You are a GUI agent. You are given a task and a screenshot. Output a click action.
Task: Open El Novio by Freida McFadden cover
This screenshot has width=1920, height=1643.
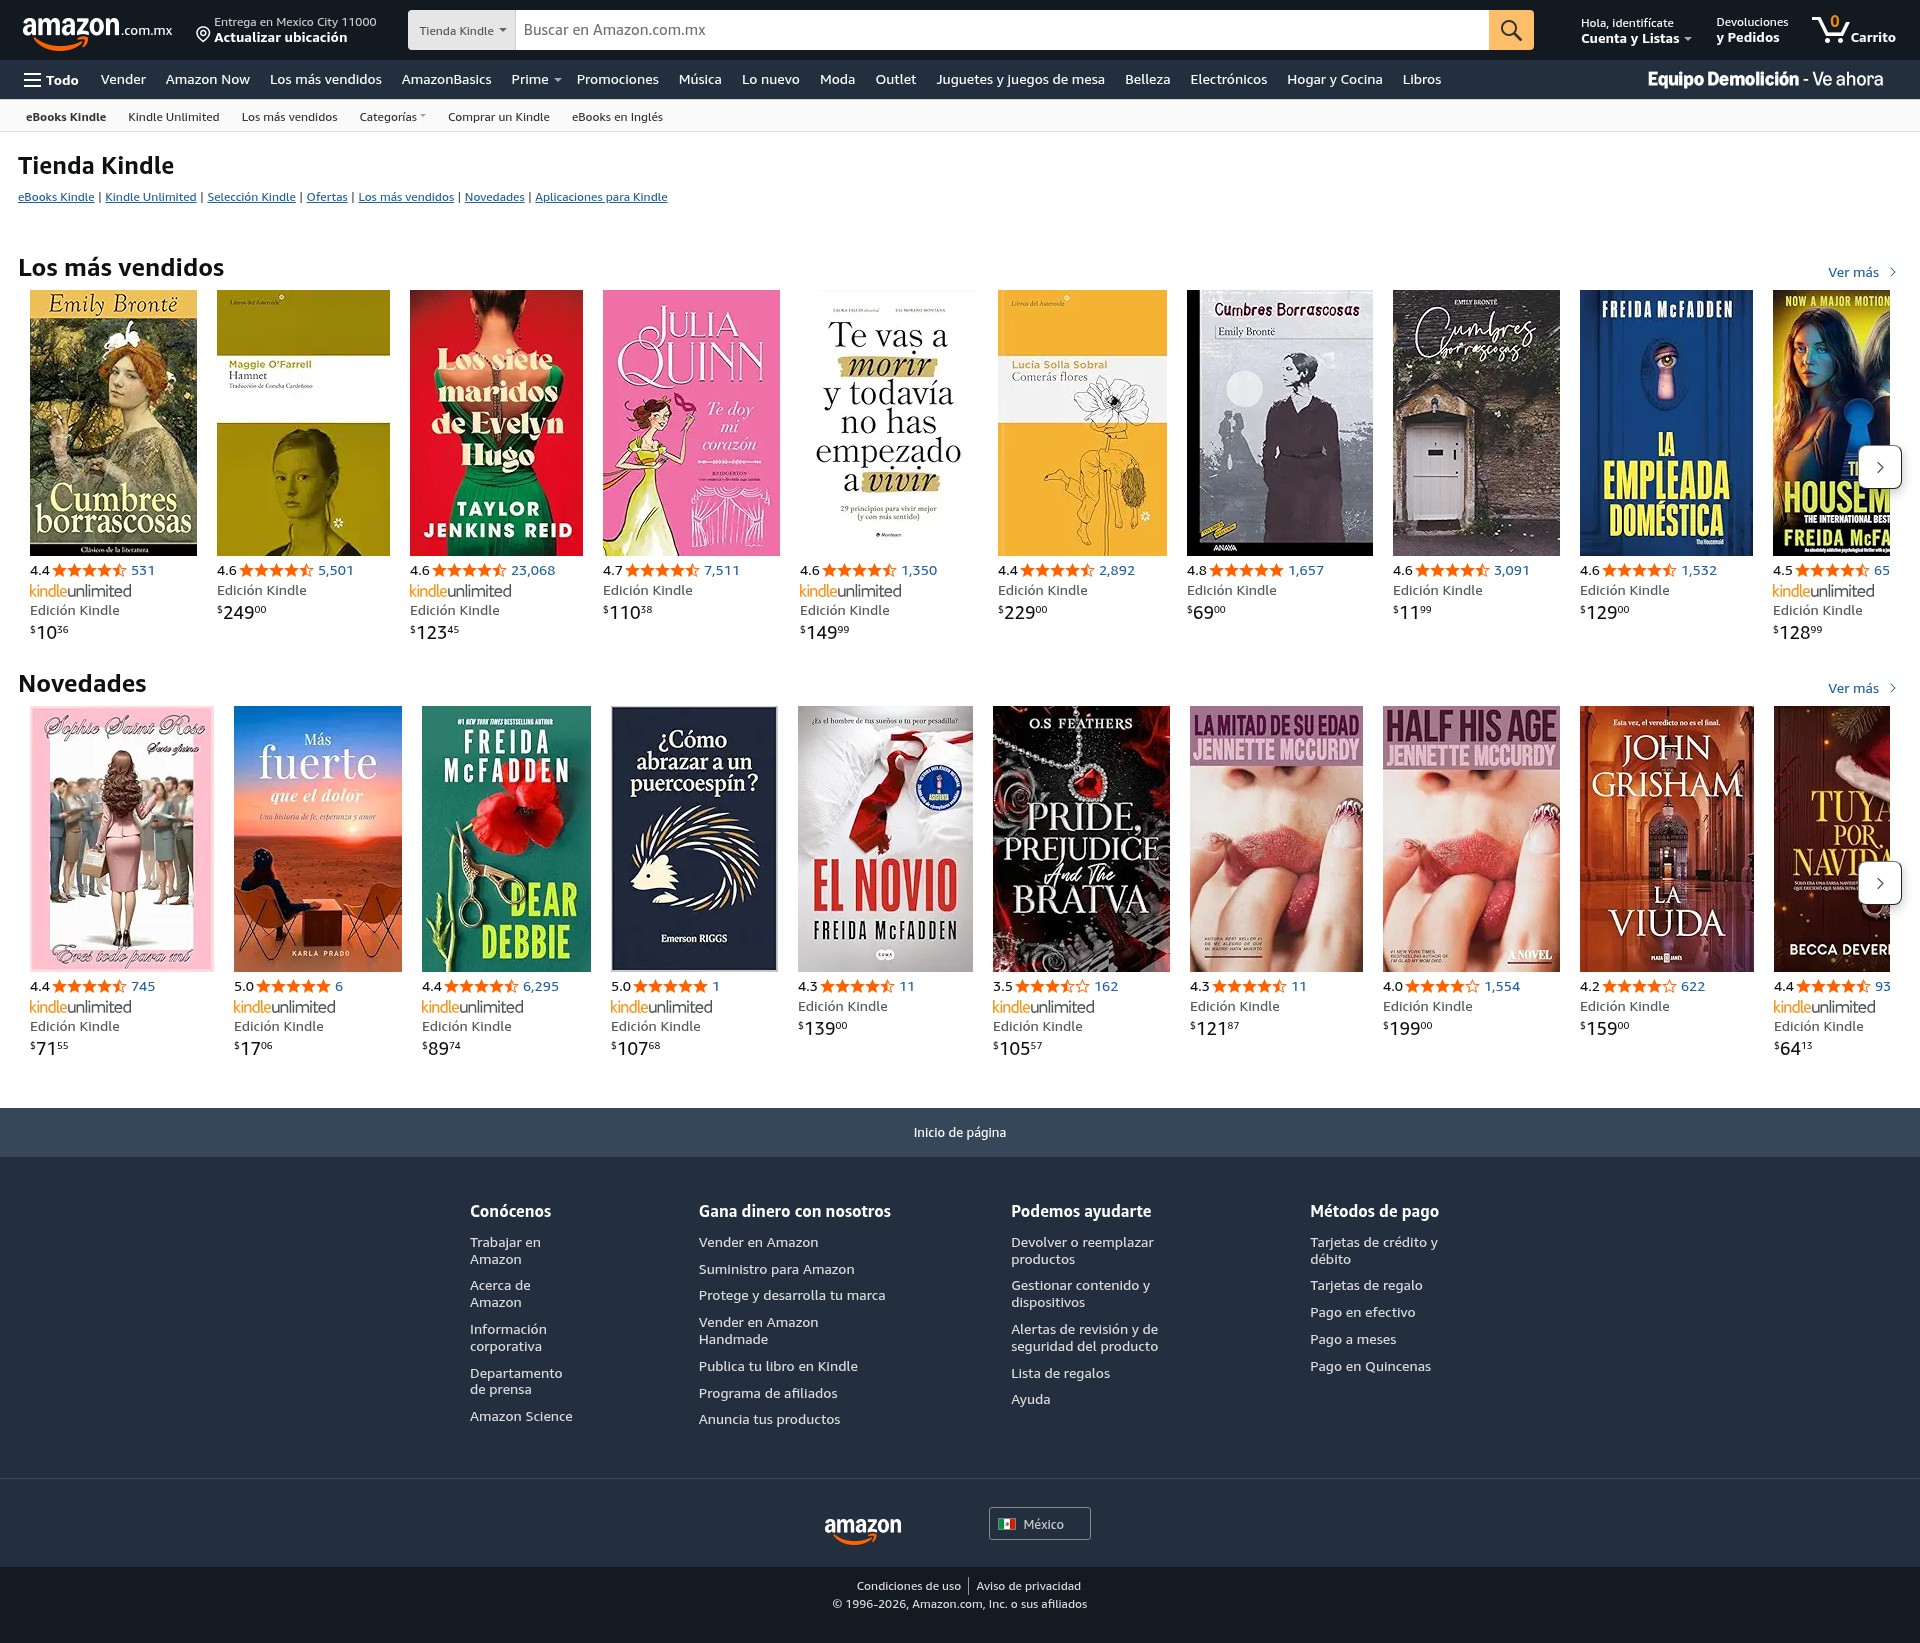click(885, 839)
